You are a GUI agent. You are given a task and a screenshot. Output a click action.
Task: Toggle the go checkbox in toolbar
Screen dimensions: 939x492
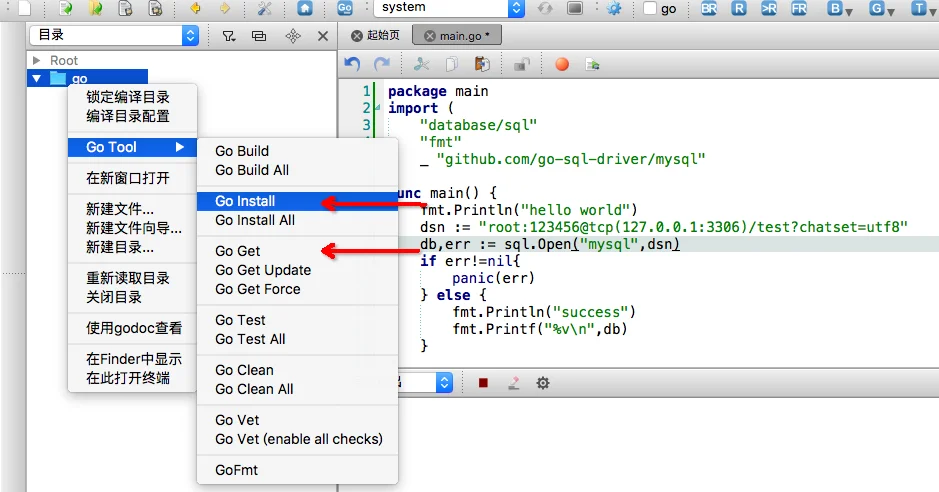[649, 9]
